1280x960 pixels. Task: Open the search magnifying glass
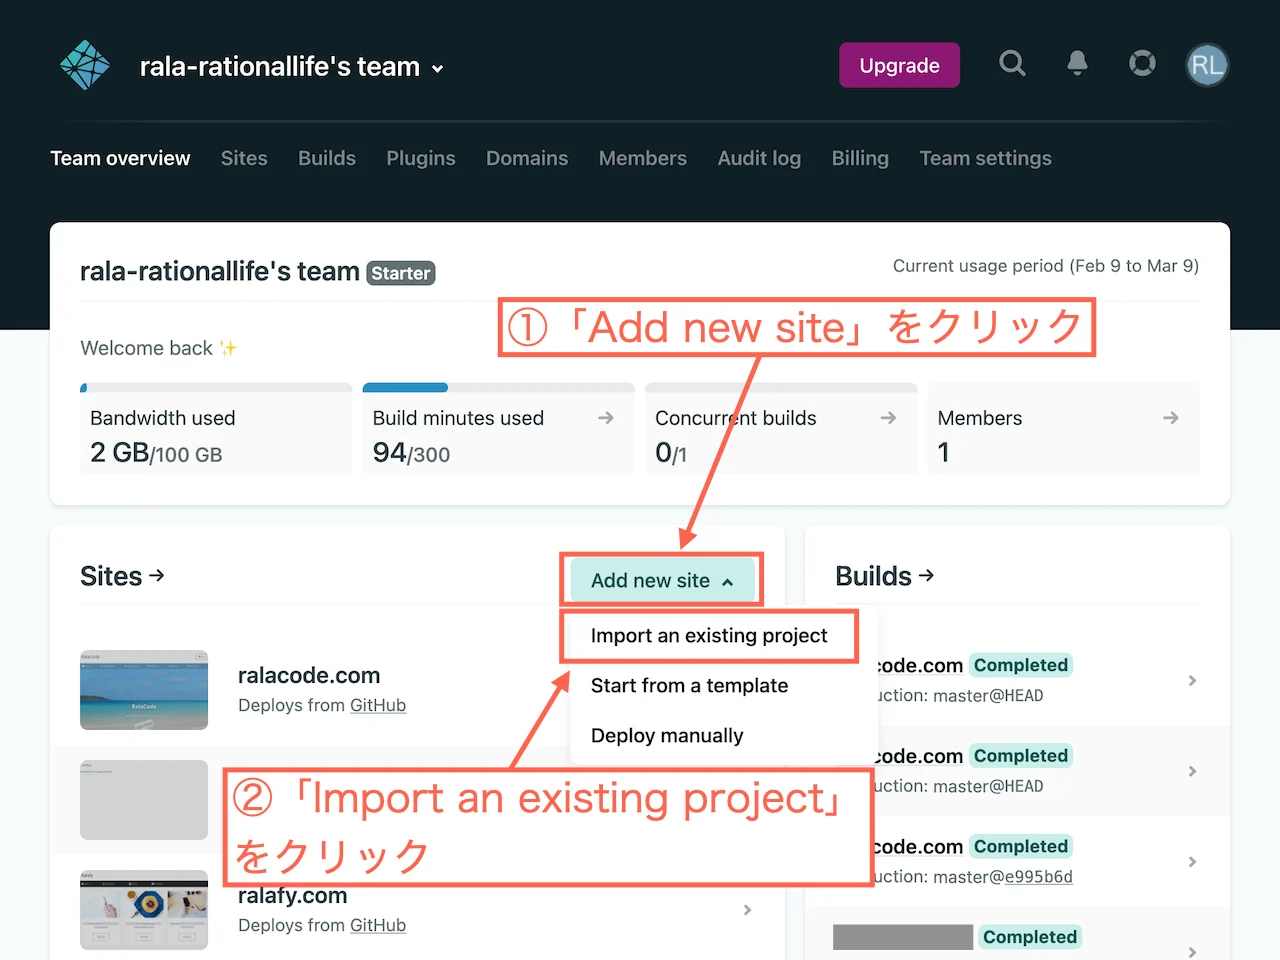click(1012, 63)
